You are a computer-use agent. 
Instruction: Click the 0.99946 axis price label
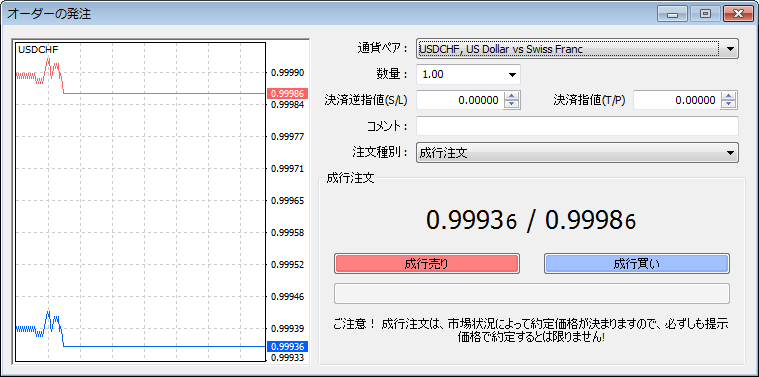[x=288, y=296]
